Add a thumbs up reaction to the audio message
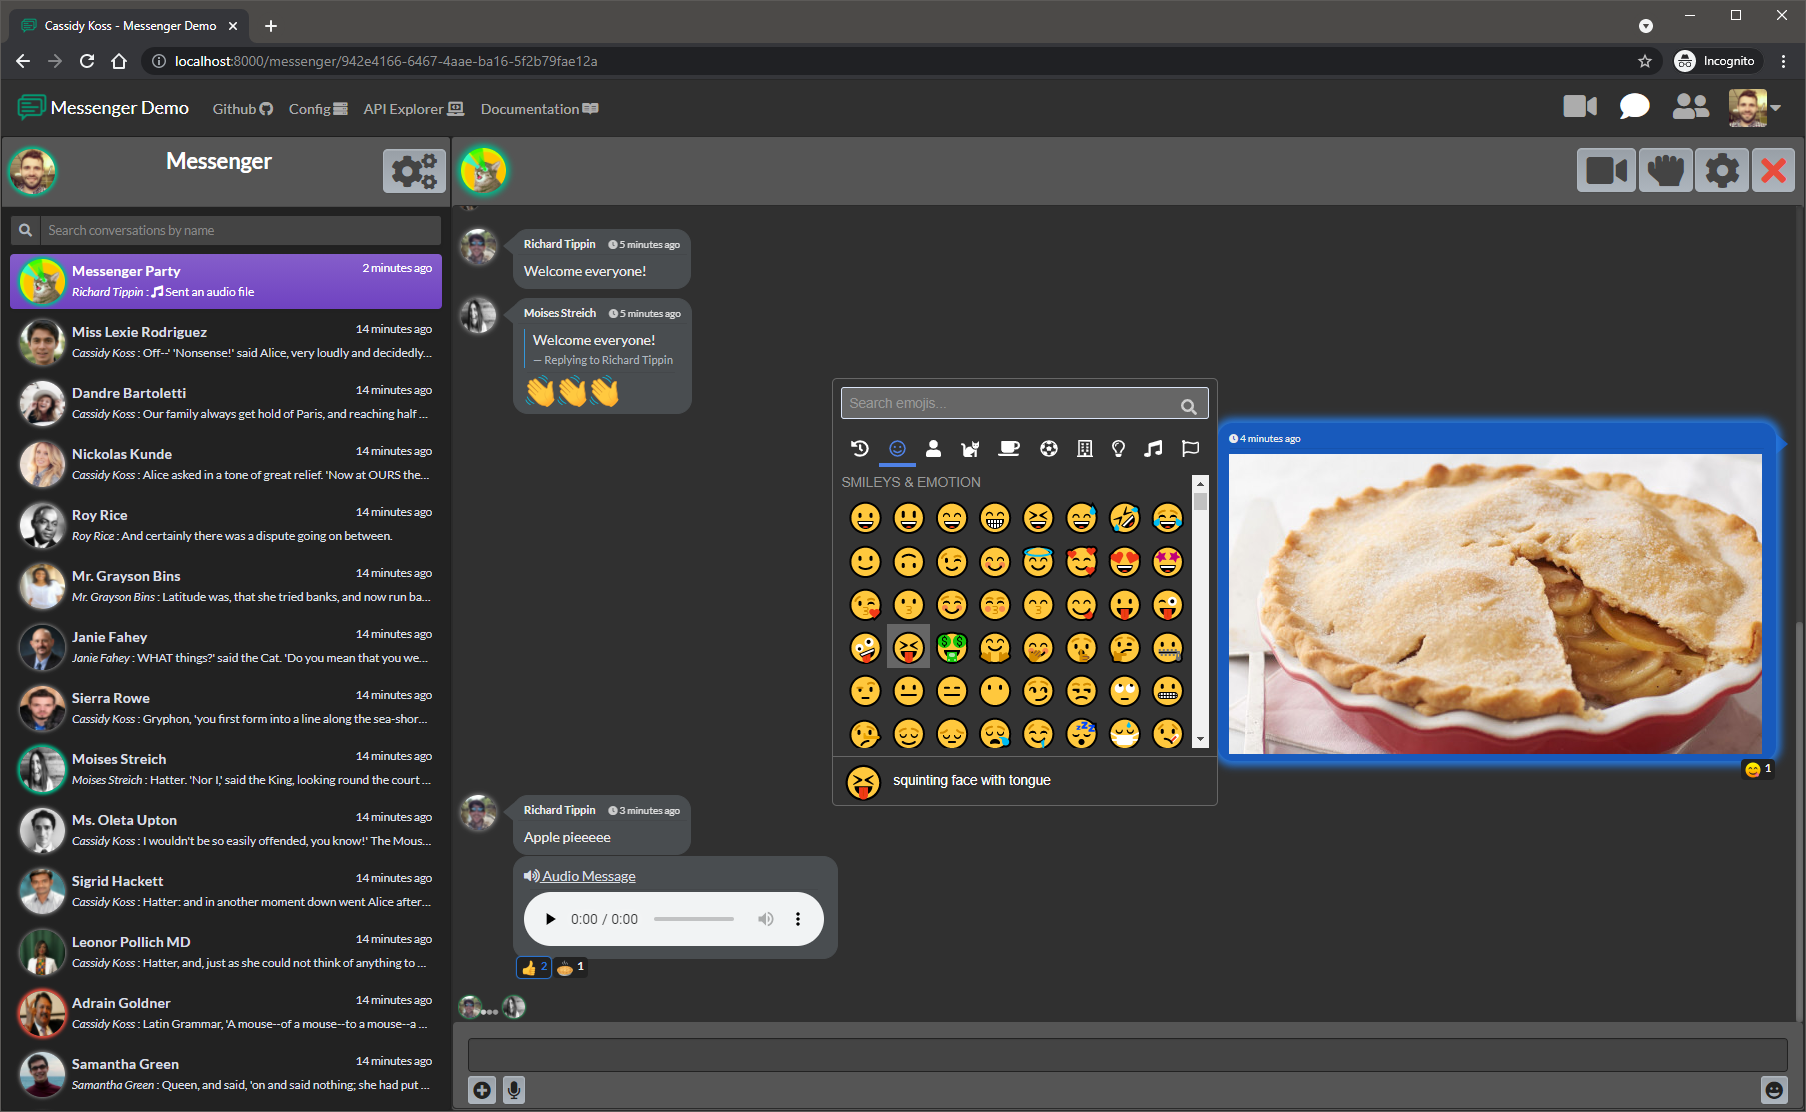Image resolution: width=1806 pixels, height=1112 pixels. [x=532, y=967]
